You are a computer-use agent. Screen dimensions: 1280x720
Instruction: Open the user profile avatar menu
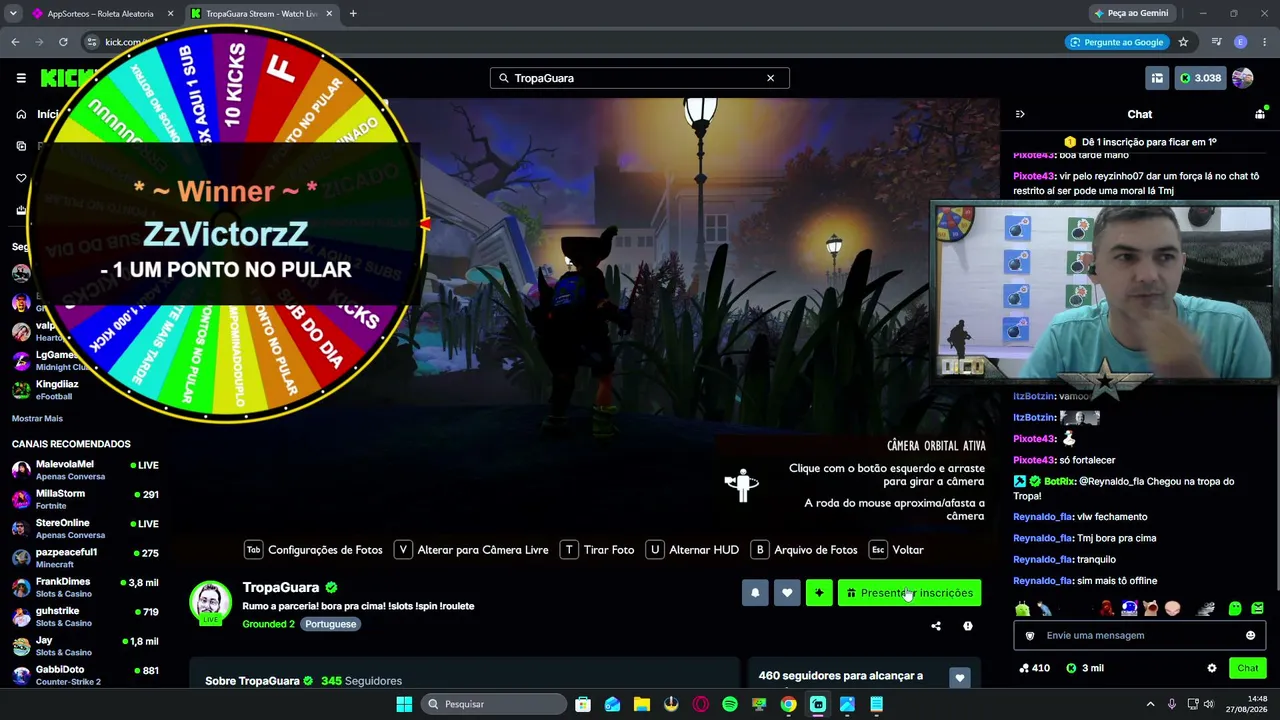click(x=1243, y=78)
